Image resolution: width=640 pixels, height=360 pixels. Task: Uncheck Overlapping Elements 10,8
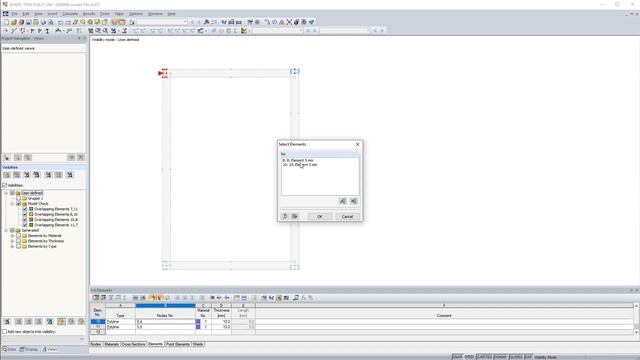click(x=24, y=220)
